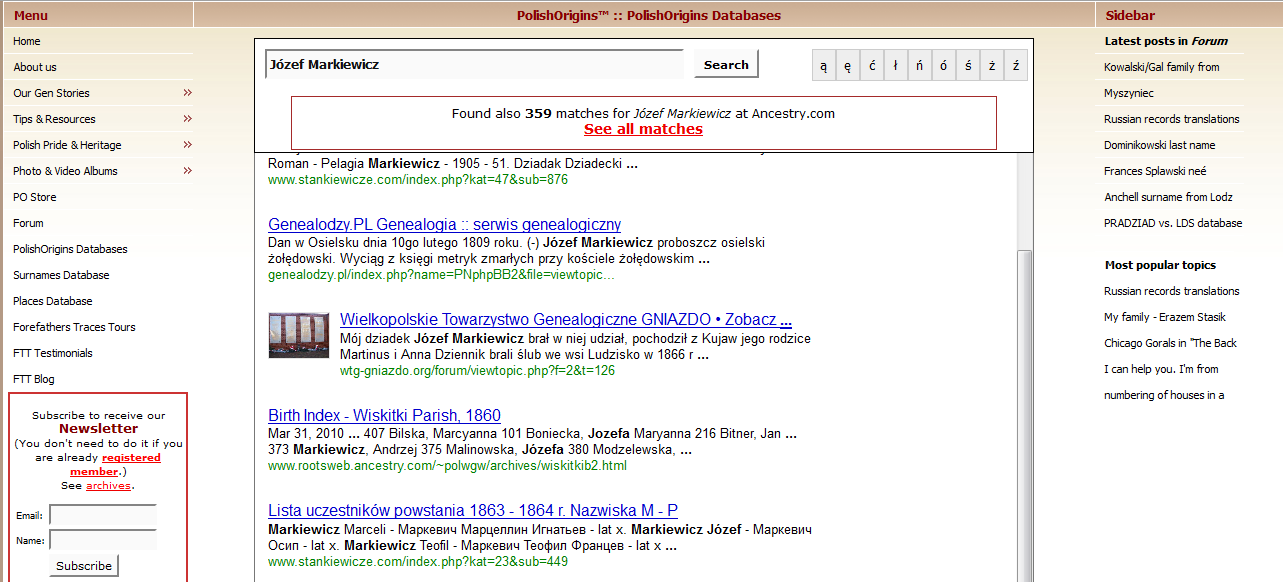Screen dimensions: 1283x582
Task: Open Myszyniec forum post
Action: (1129, 93)
